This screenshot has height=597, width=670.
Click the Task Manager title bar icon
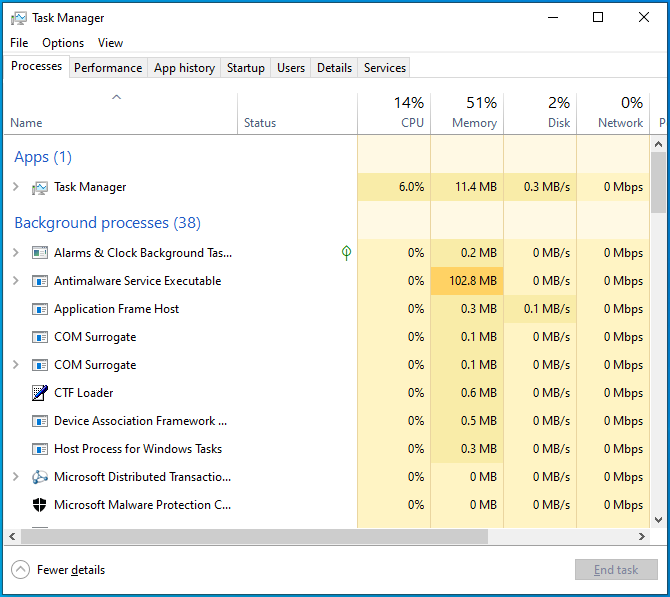tap(18, 18)
